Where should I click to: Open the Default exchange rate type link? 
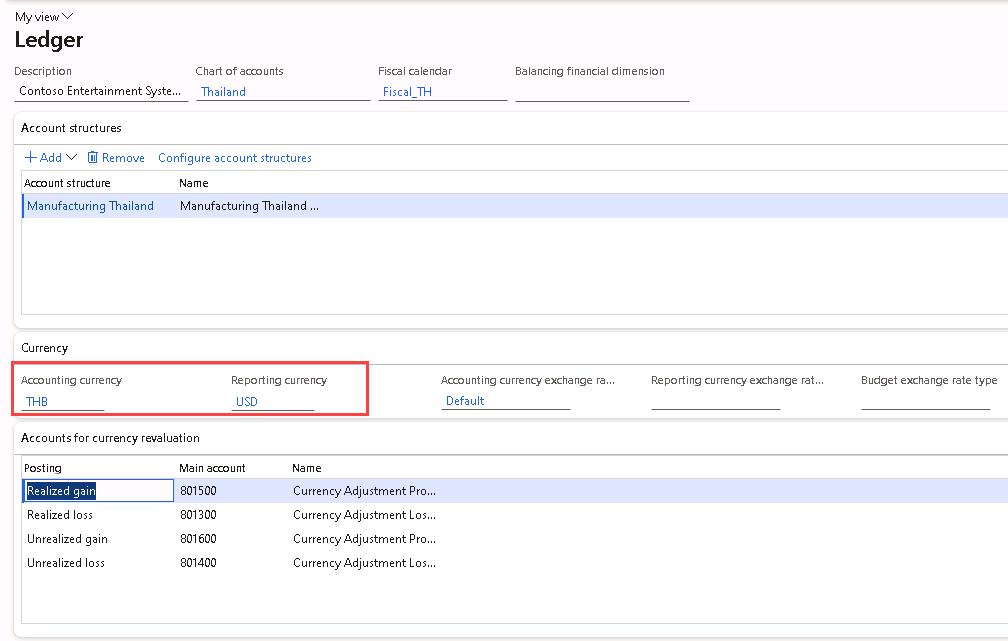coord(465,401)
